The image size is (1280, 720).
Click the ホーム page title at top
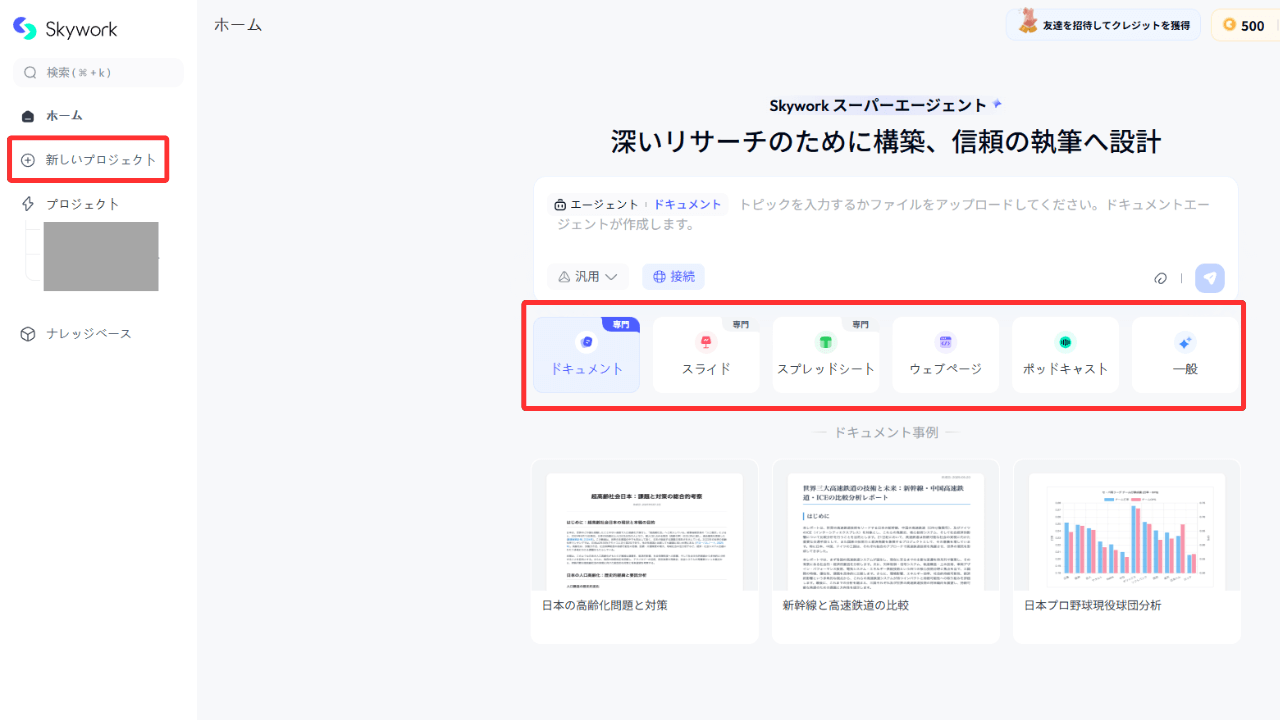[238, 25]
